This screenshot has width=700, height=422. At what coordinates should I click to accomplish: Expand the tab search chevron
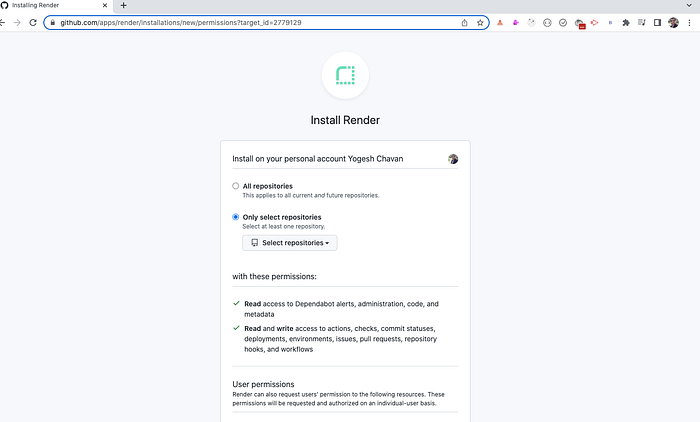point(689,5)
